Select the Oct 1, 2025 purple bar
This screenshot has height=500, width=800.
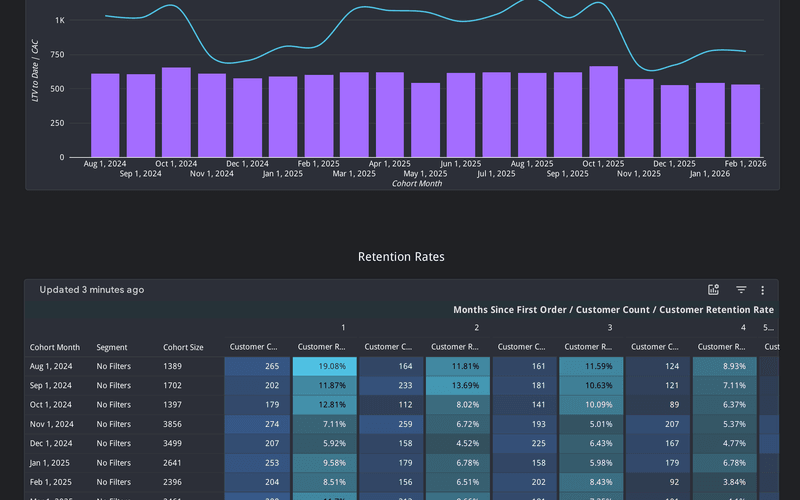tap(603, 112)
